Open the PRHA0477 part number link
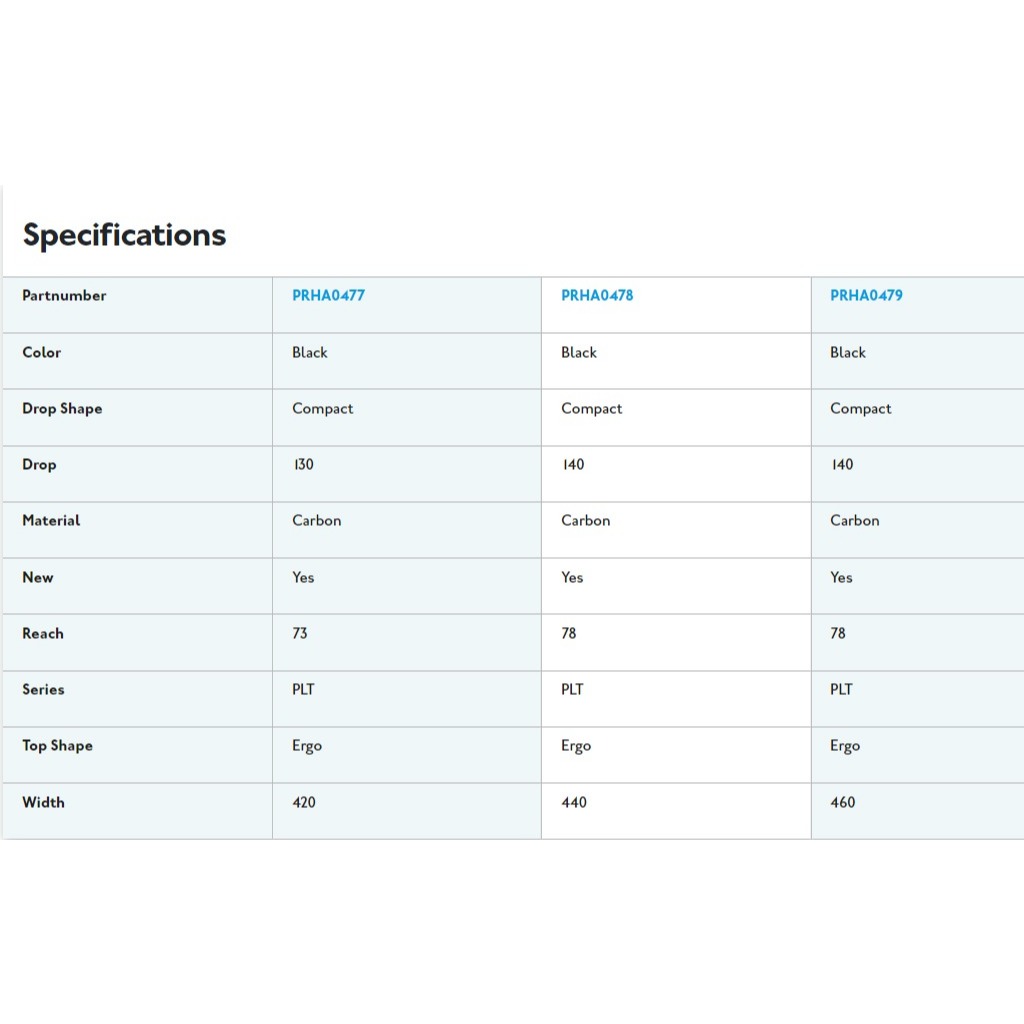This screenshot has height=1024, width=1024. pos(328,295)
